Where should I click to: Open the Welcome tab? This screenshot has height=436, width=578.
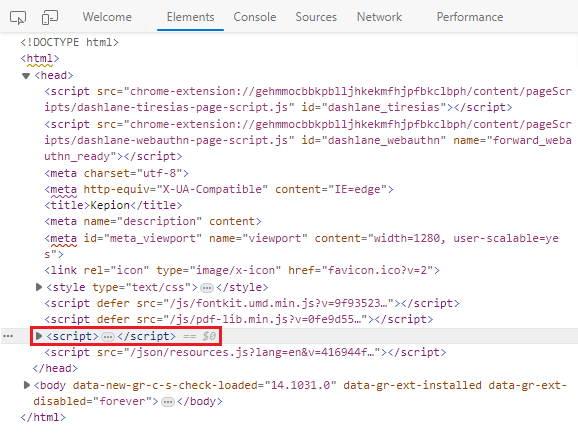[x=107, y=17]
